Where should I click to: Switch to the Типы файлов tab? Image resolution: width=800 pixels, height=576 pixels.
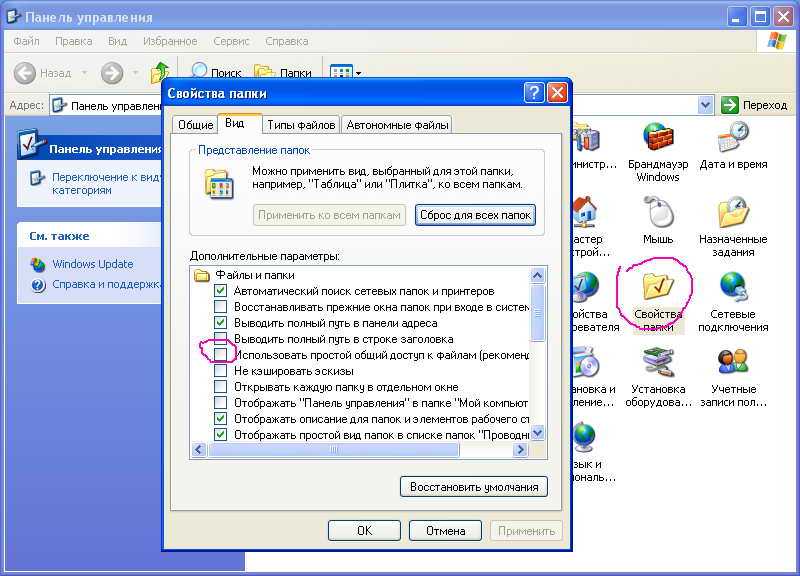click(301, 125)
